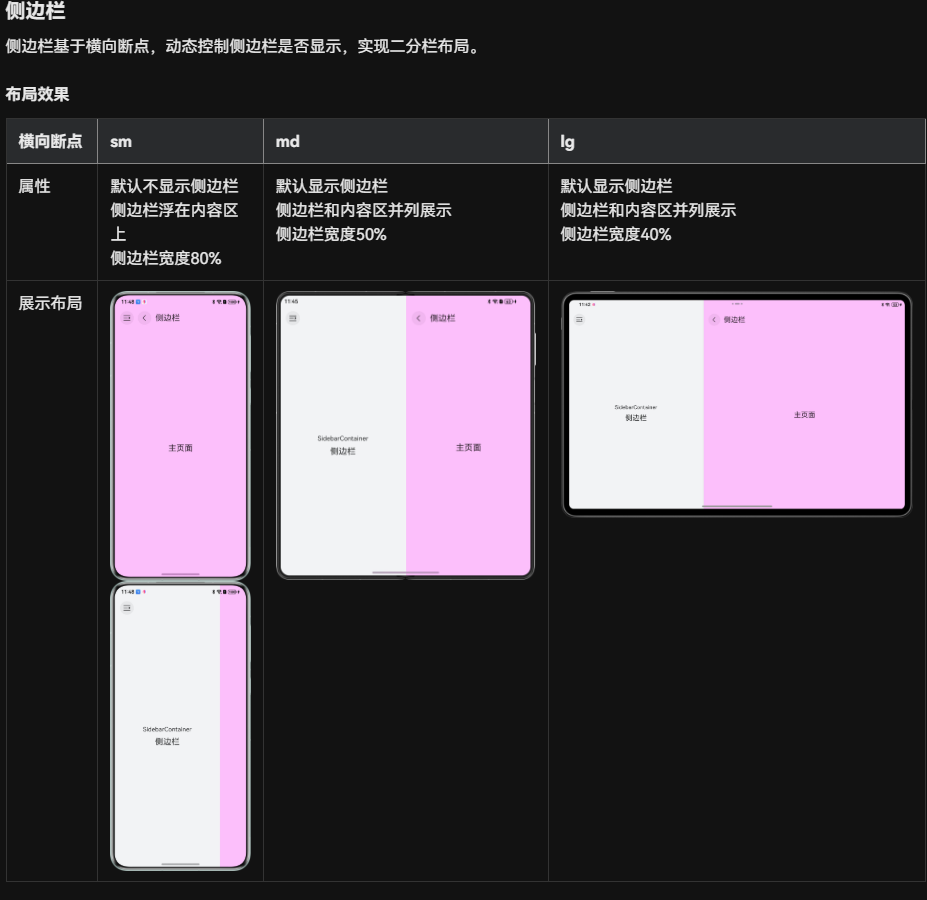Image resolution: width=927 pixels, height=900 pixels.
Task: Click the md column header
Action: (x=288, y=141)
